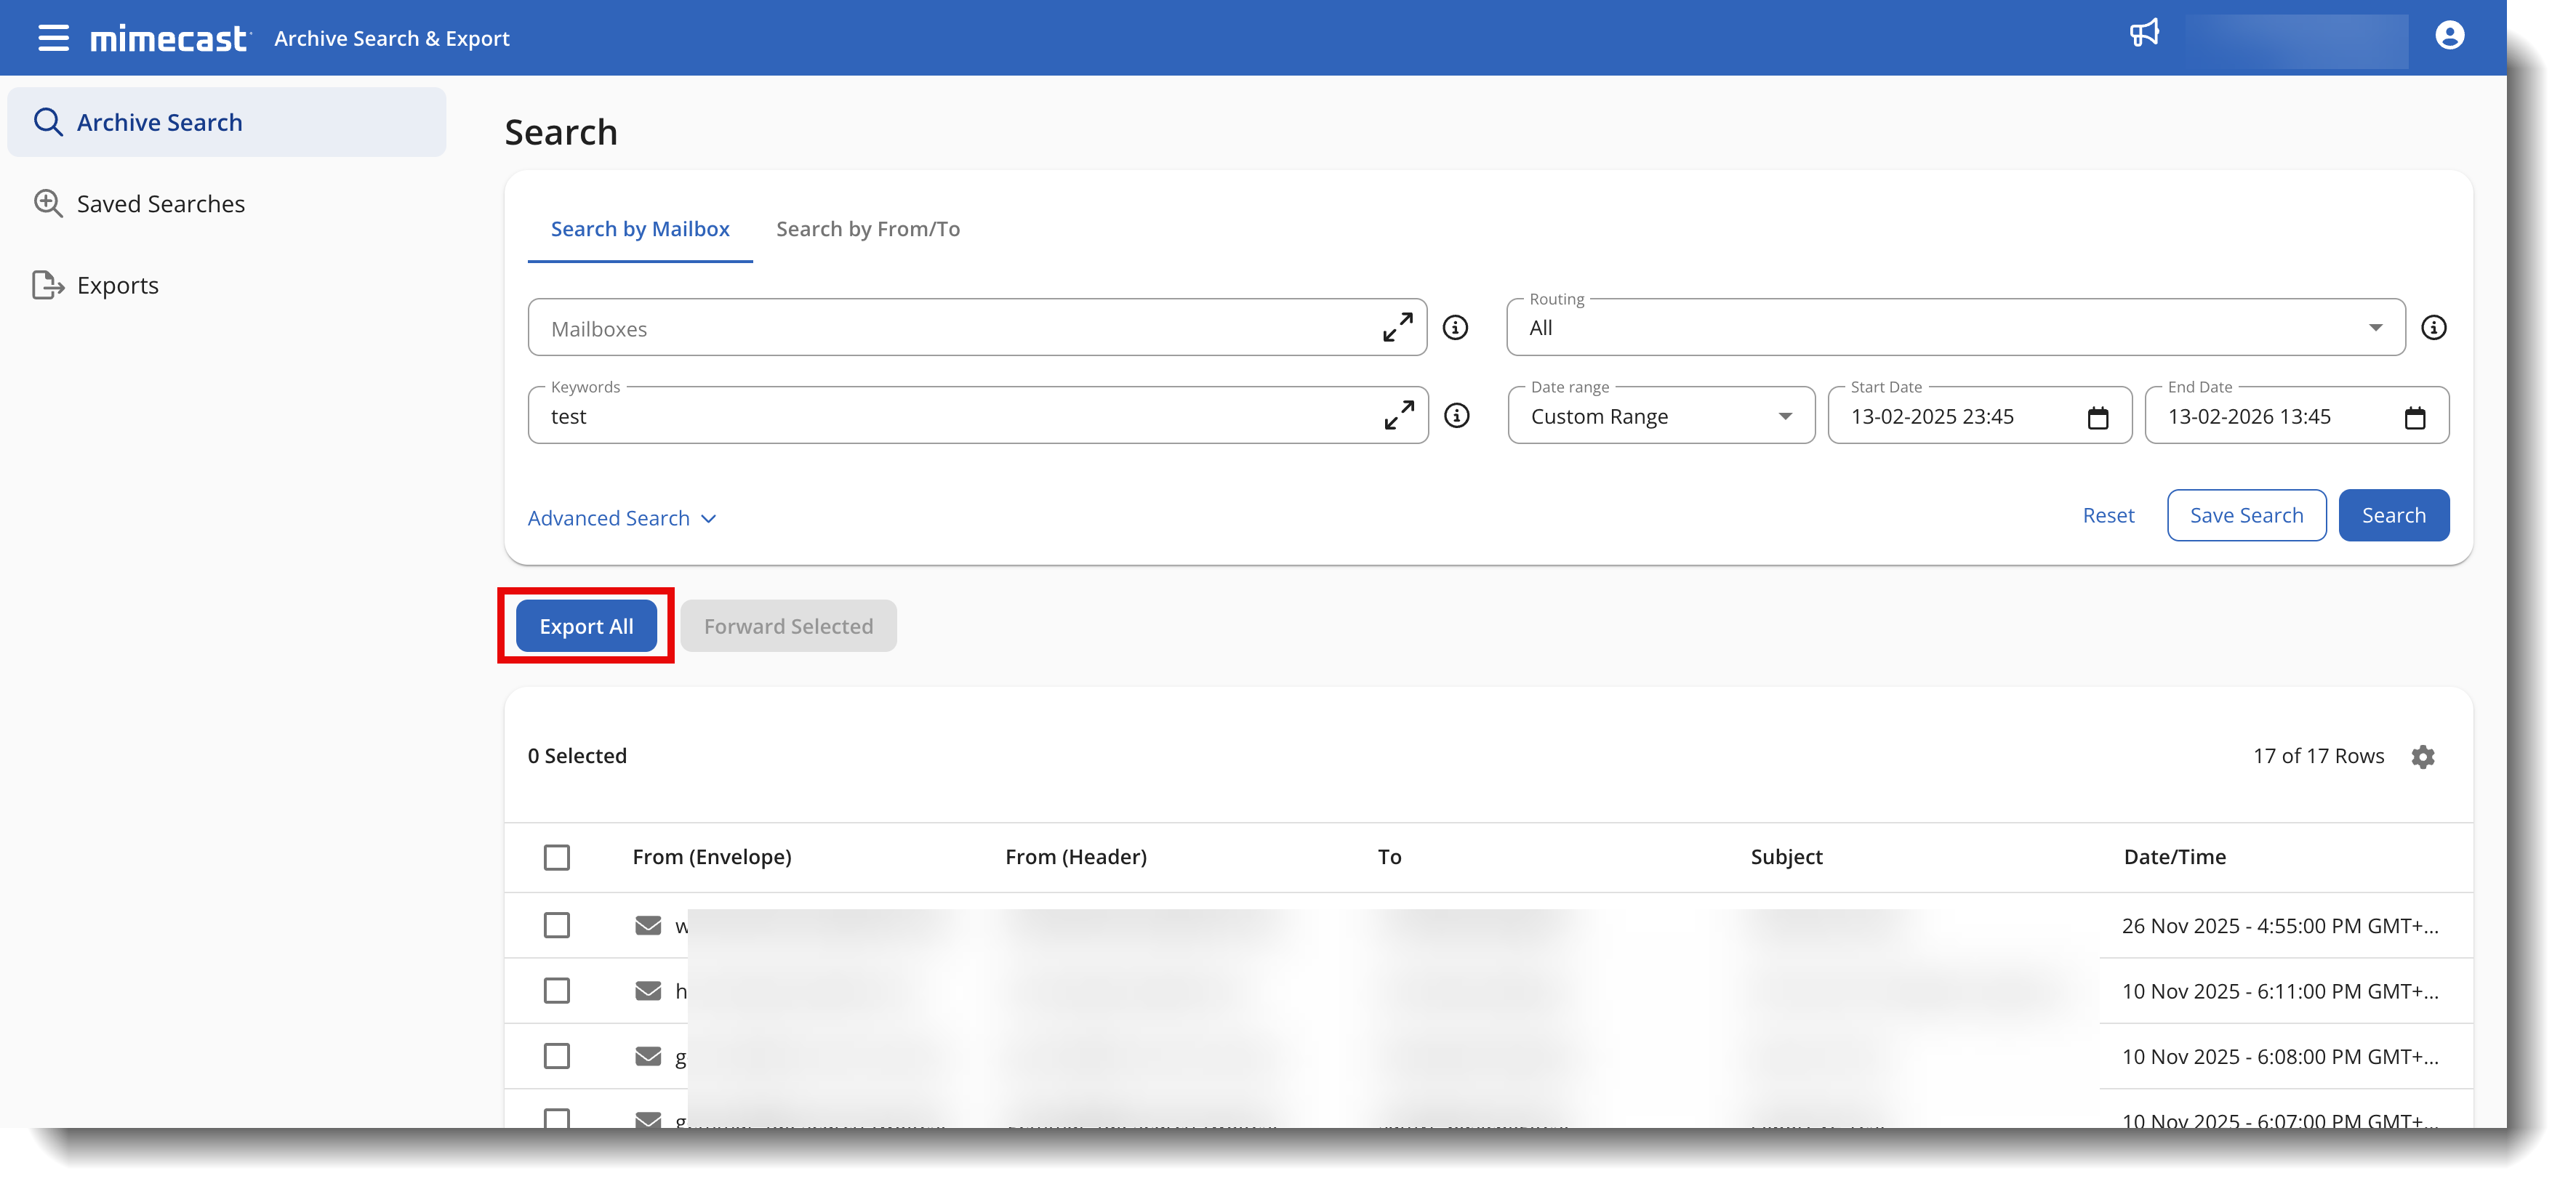Open the Routing dropdown
2576x1197 pixels.
tap(1954, 327)
